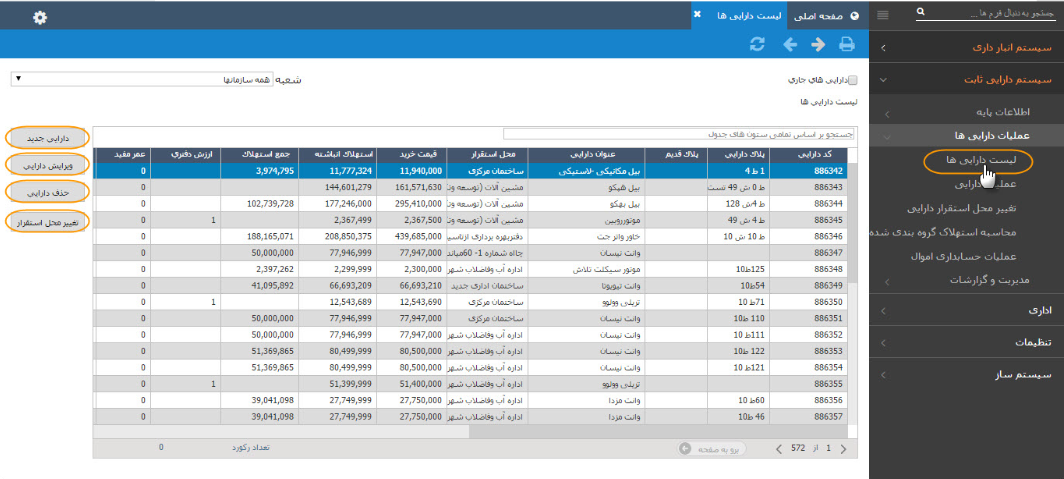Viewport: 1064px width, 479px height.
Task: Open the settings gear icon
Action: [x=40, y=17]
